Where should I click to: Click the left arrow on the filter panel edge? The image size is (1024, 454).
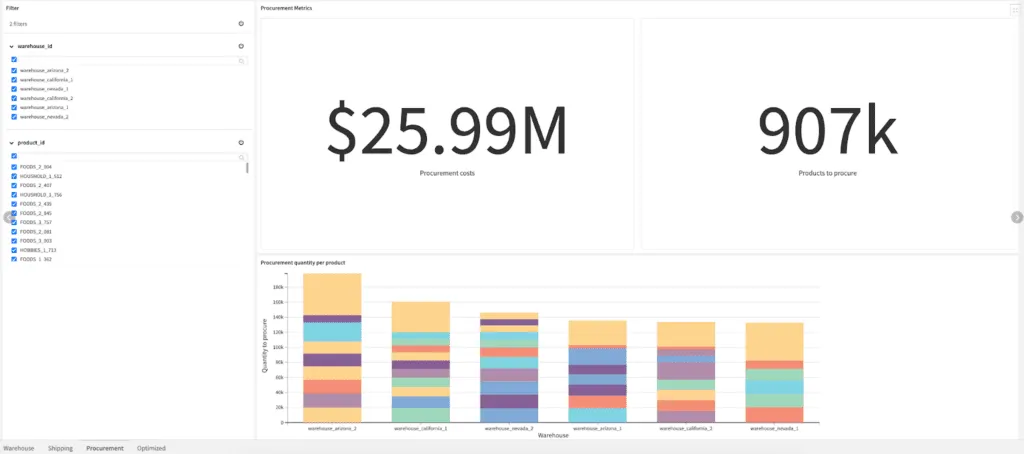point(8,217)
